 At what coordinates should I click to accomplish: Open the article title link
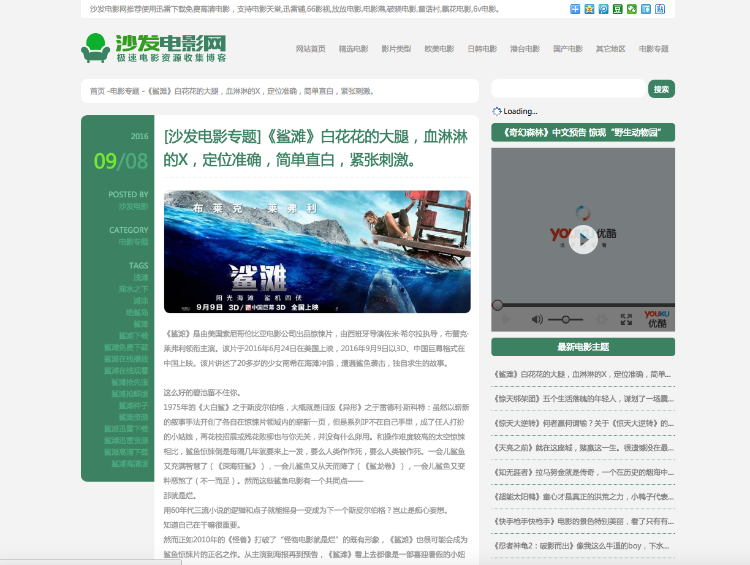pos(316,148)
